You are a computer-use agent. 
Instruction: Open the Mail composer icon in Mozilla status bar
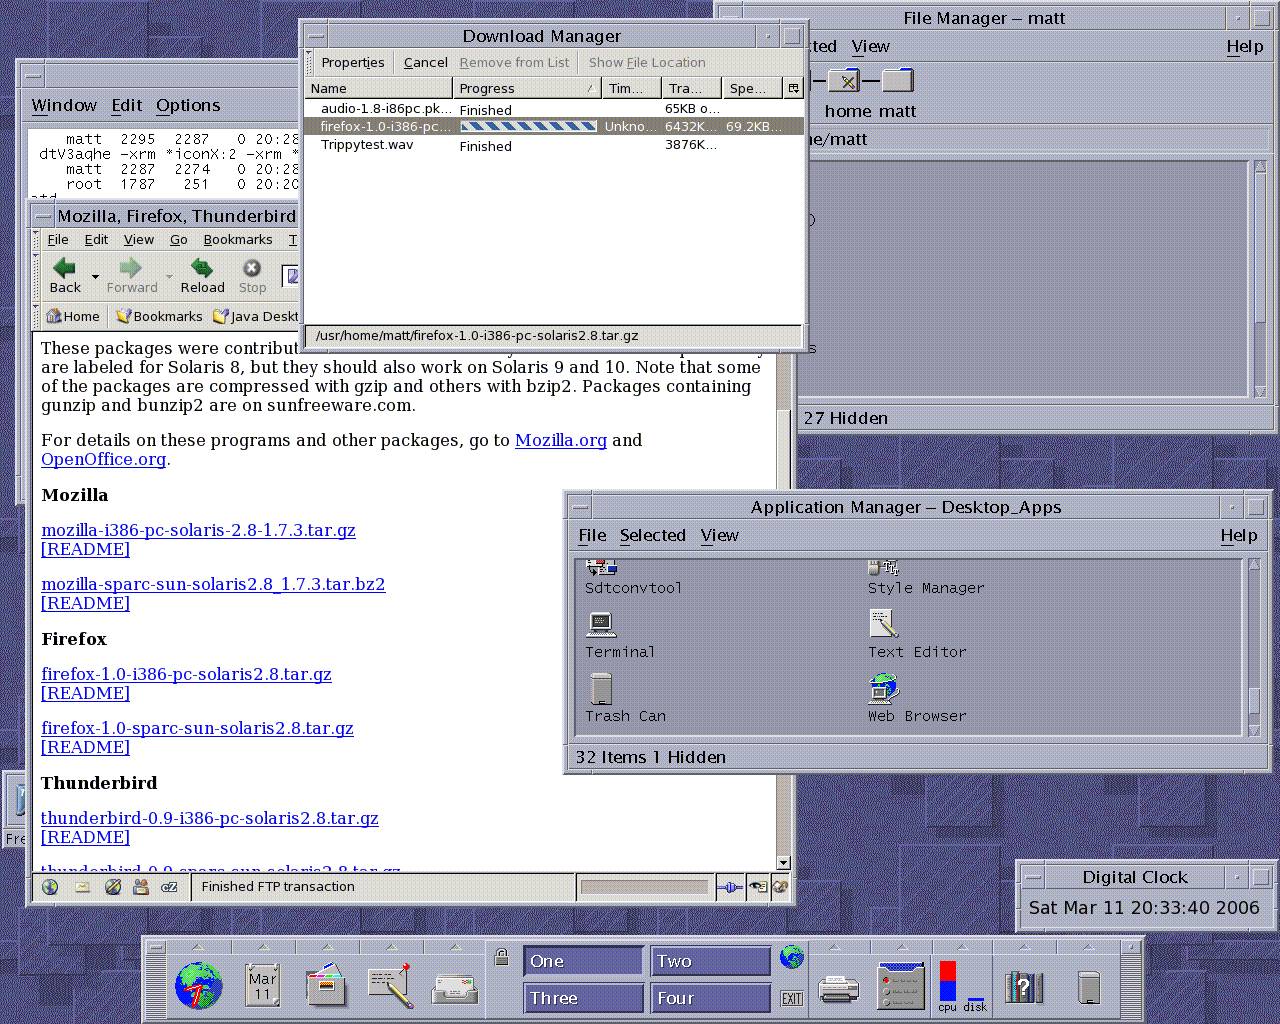coord(82,887)
